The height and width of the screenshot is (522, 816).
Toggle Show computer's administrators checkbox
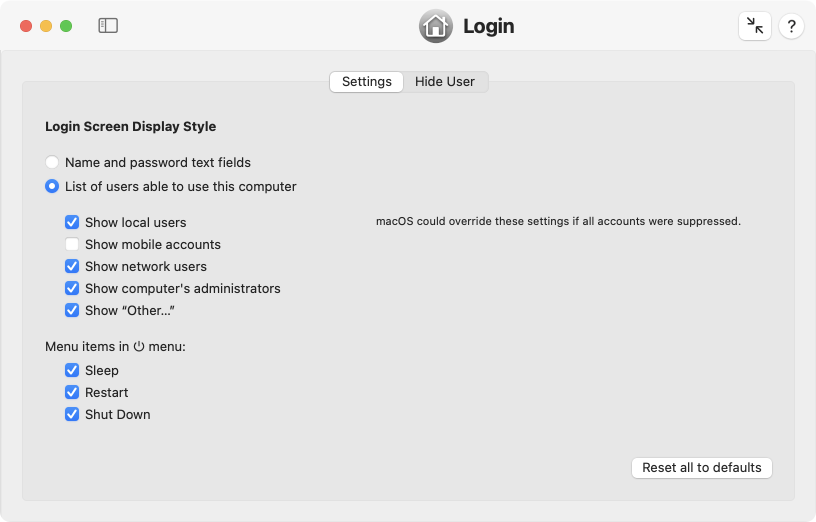coord(72,288)
